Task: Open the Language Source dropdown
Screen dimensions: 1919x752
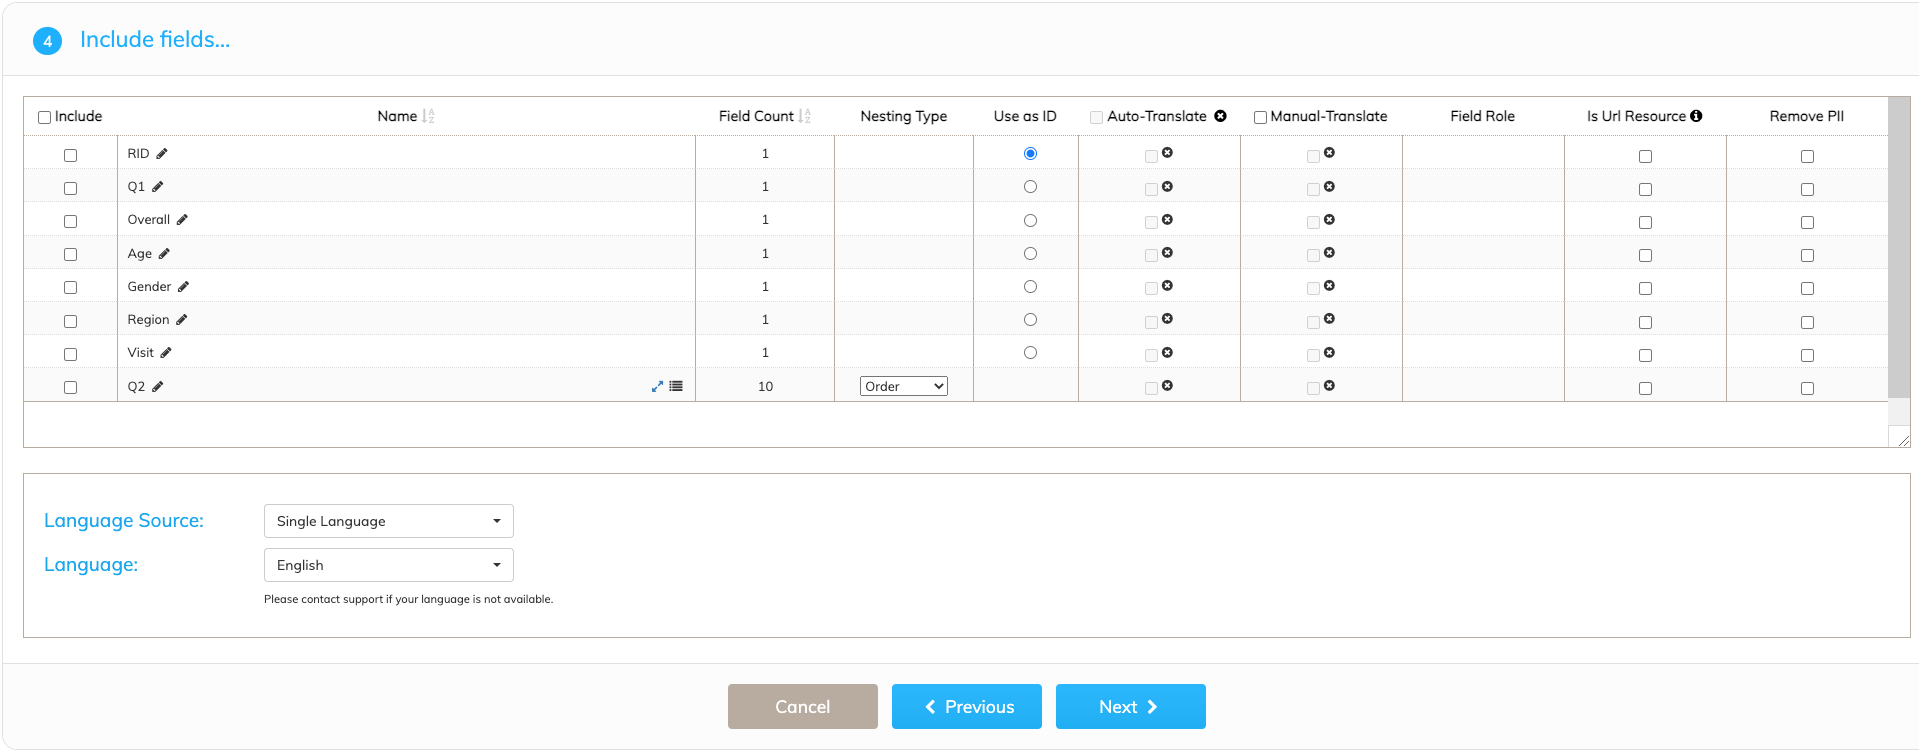Action: [389, 521]
